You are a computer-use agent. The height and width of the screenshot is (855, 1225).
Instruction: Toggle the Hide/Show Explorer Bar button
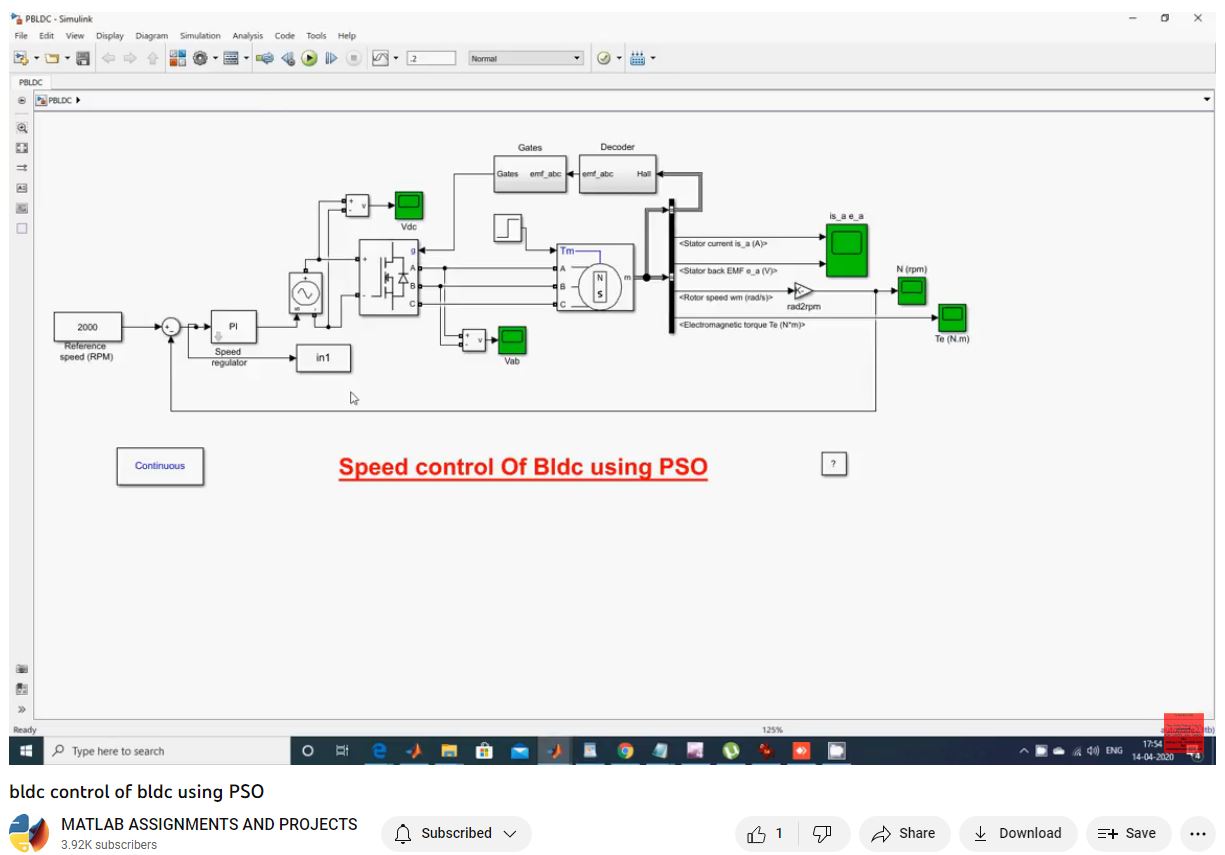[x=22, y=101]
